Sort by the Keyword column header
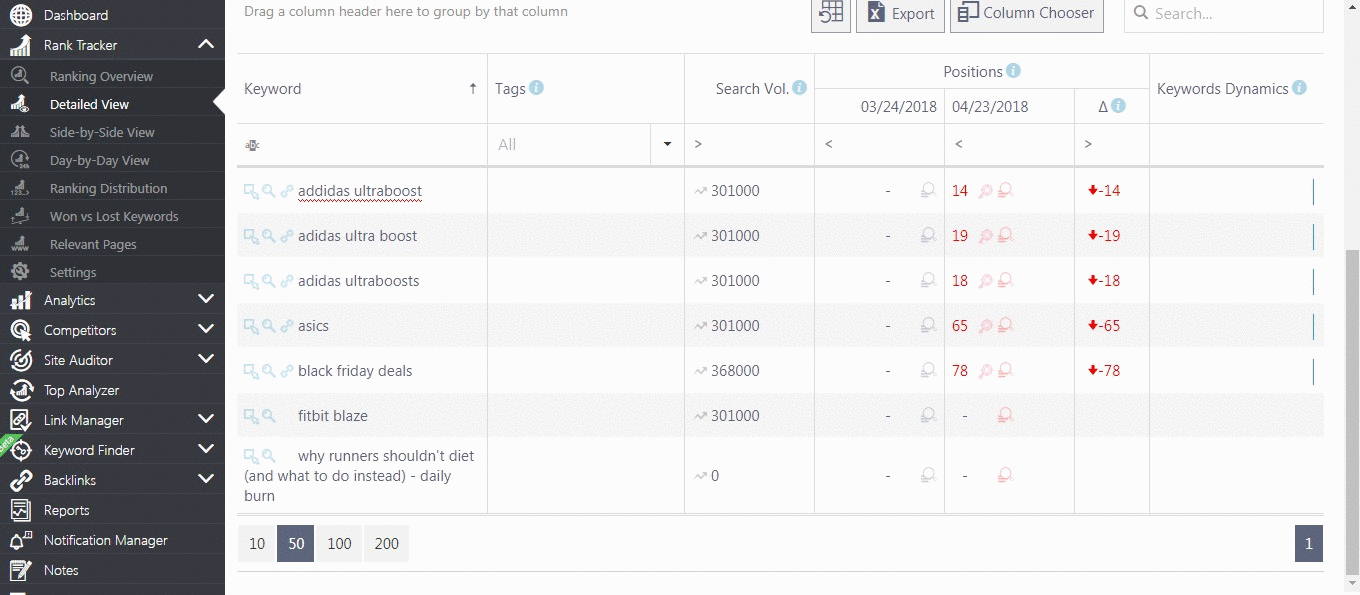The width and height of the screenshot is (1360, 595). (x=362, y=89)
